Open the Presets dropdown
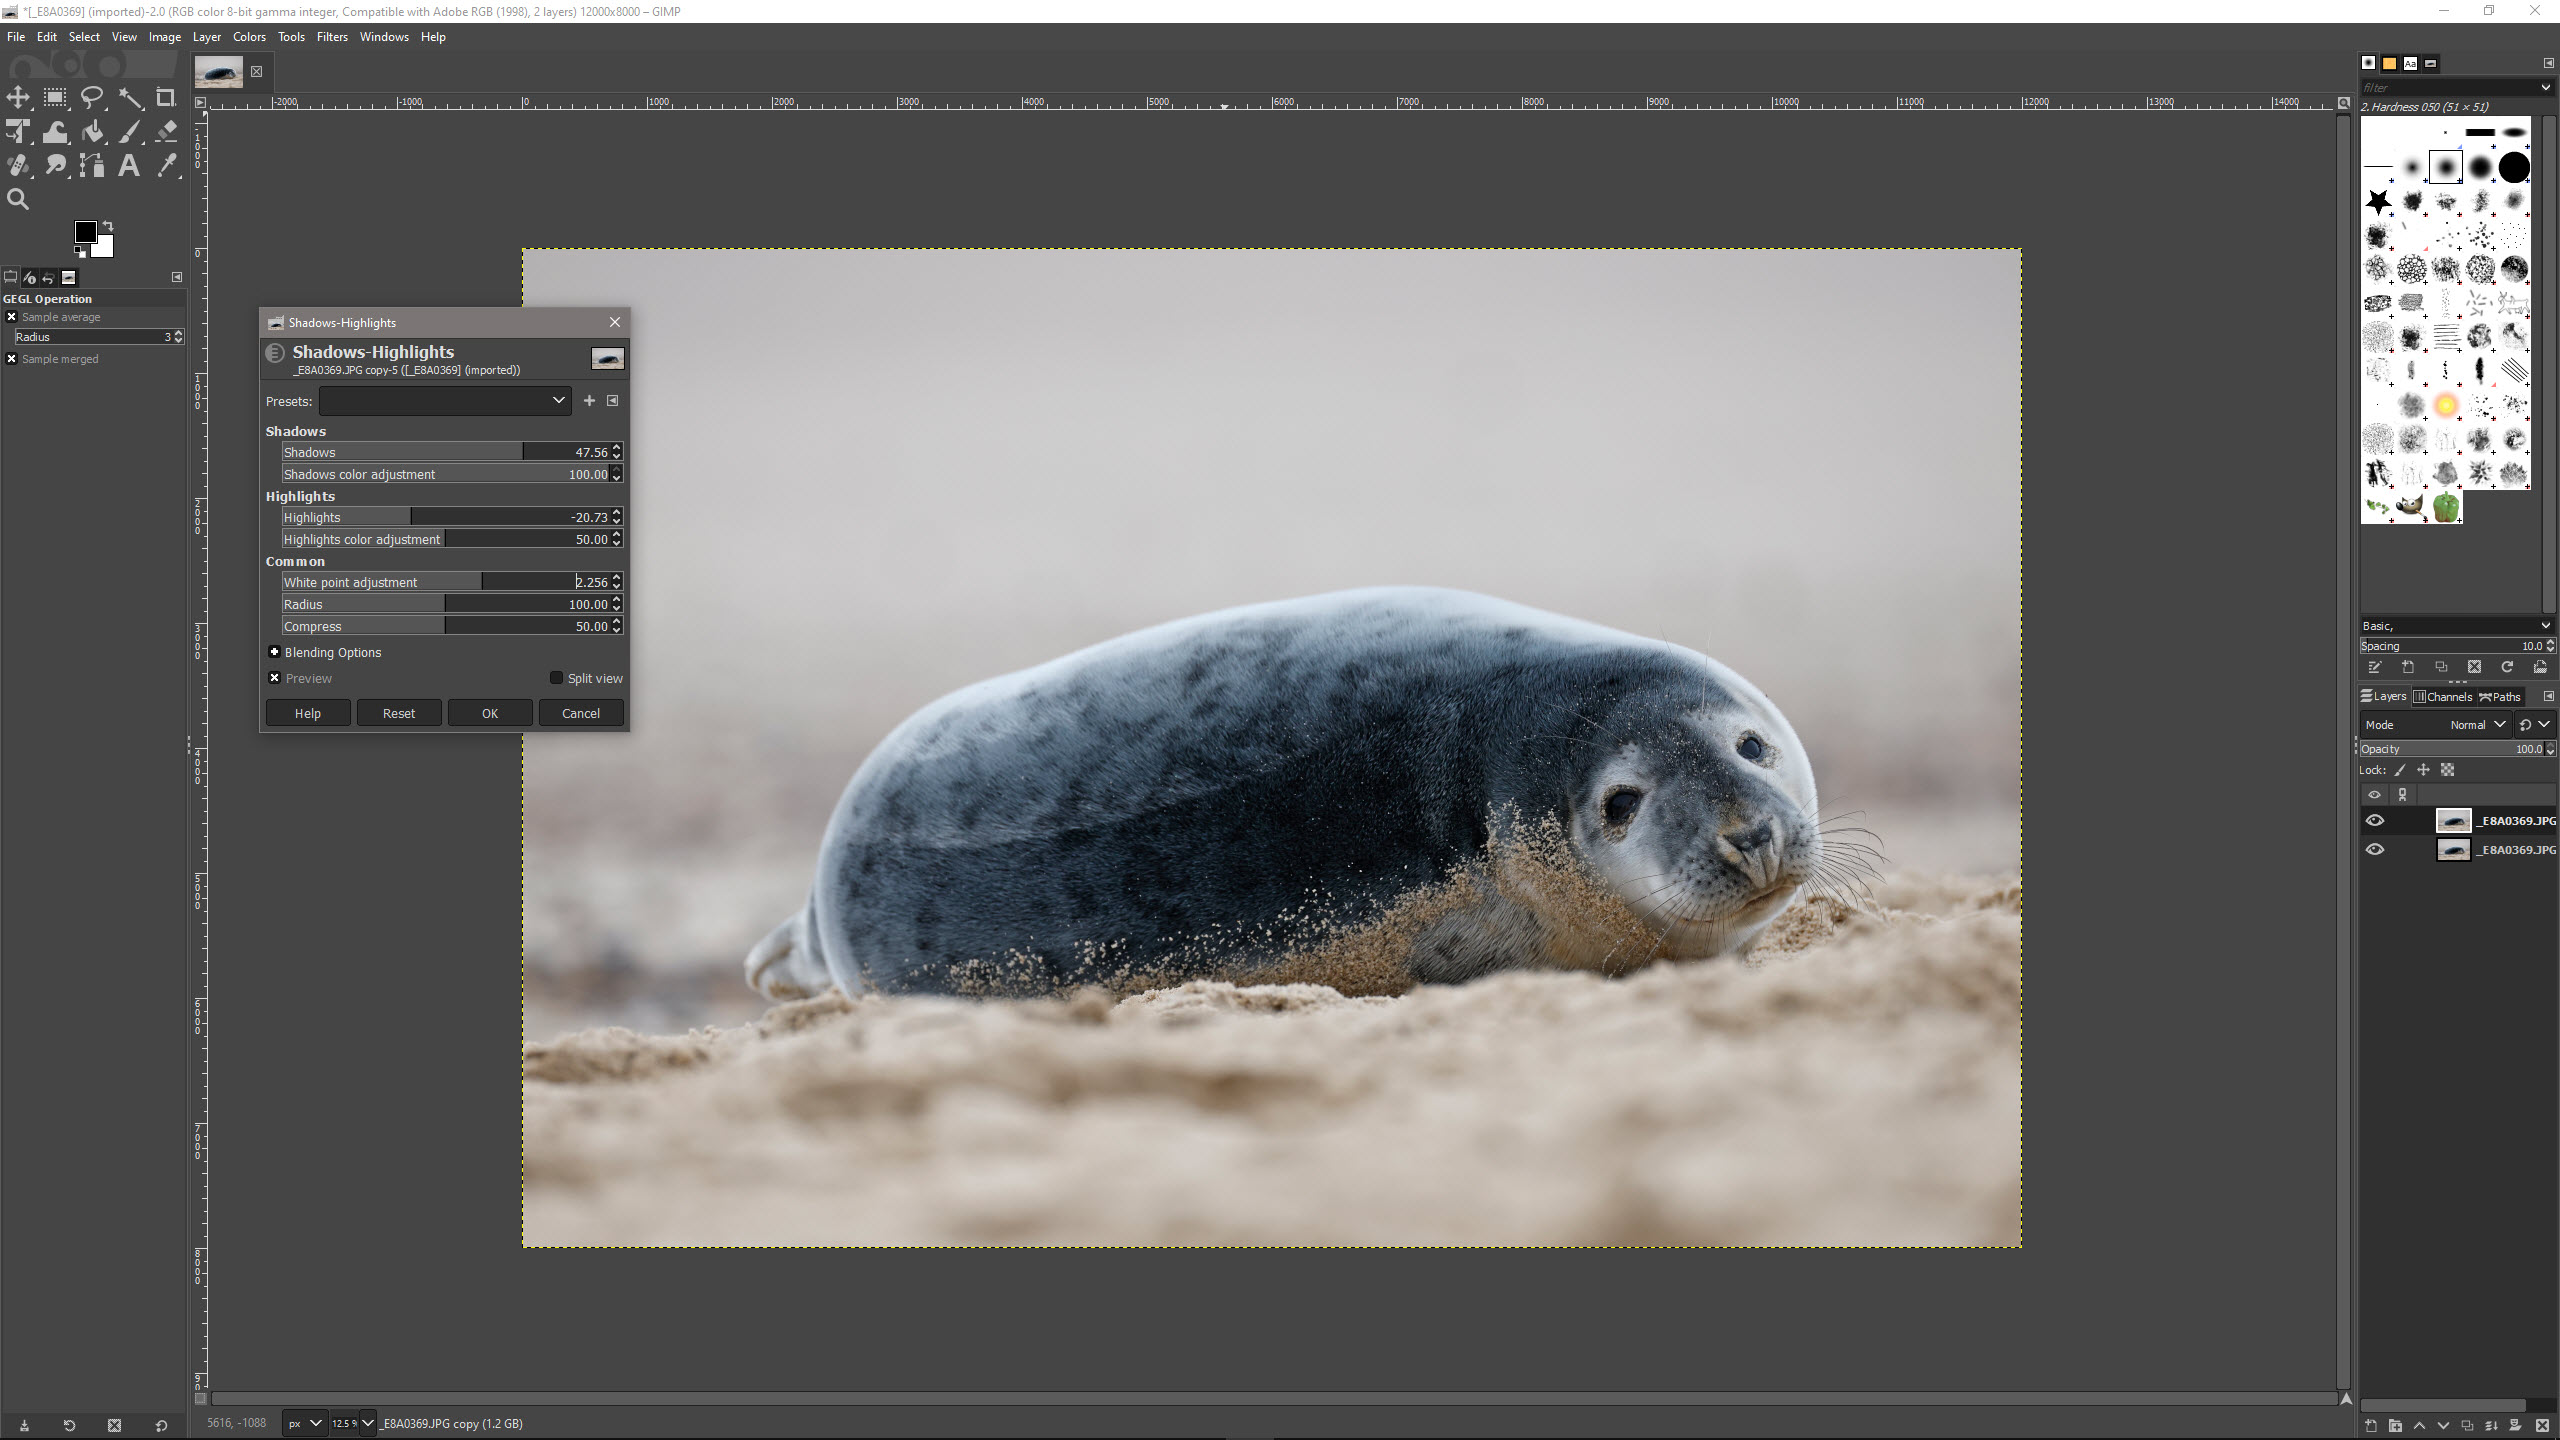Image resolution: width=2560 pixels, height=1440 pixels. [444, 401]
